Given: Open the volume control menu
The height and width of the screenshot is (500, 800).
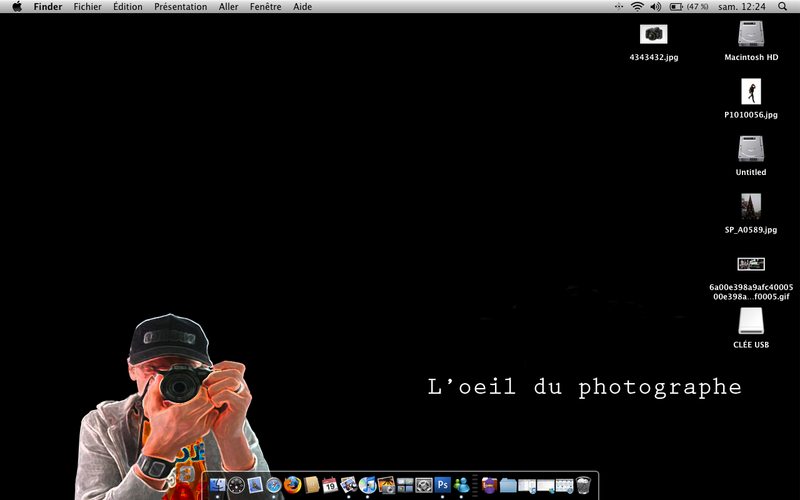Looking at the screenshot, I should [656, 7].
